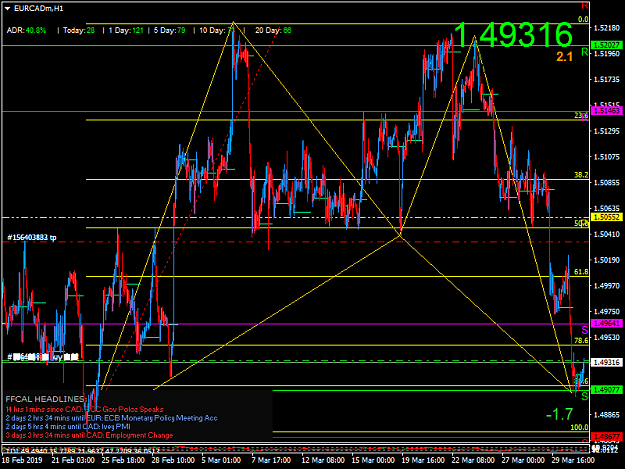The height and width of the screenshot is (469, 625).
Task: Click the 1.51735 price axis value
Action: (x=606, y=80)
